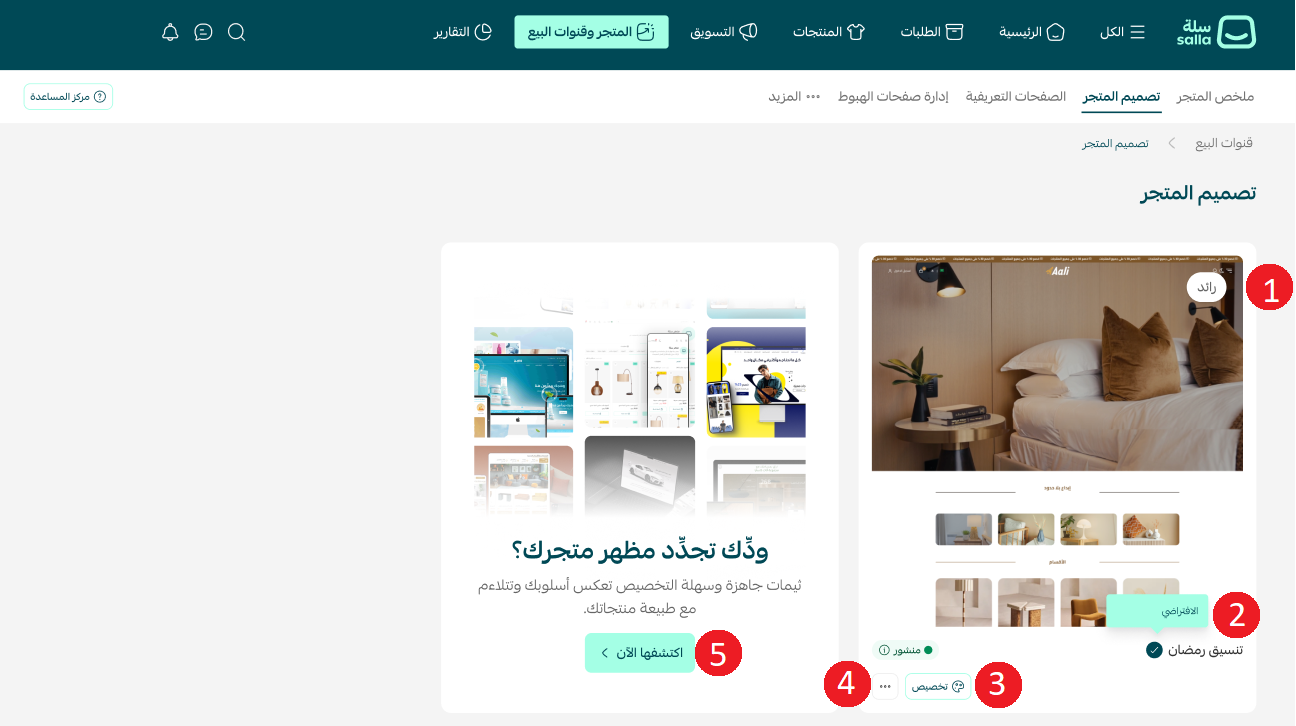Open the التسويق marketing menu
The width and height of the screenshot is (1296, 726).
[x=724, y=32]
